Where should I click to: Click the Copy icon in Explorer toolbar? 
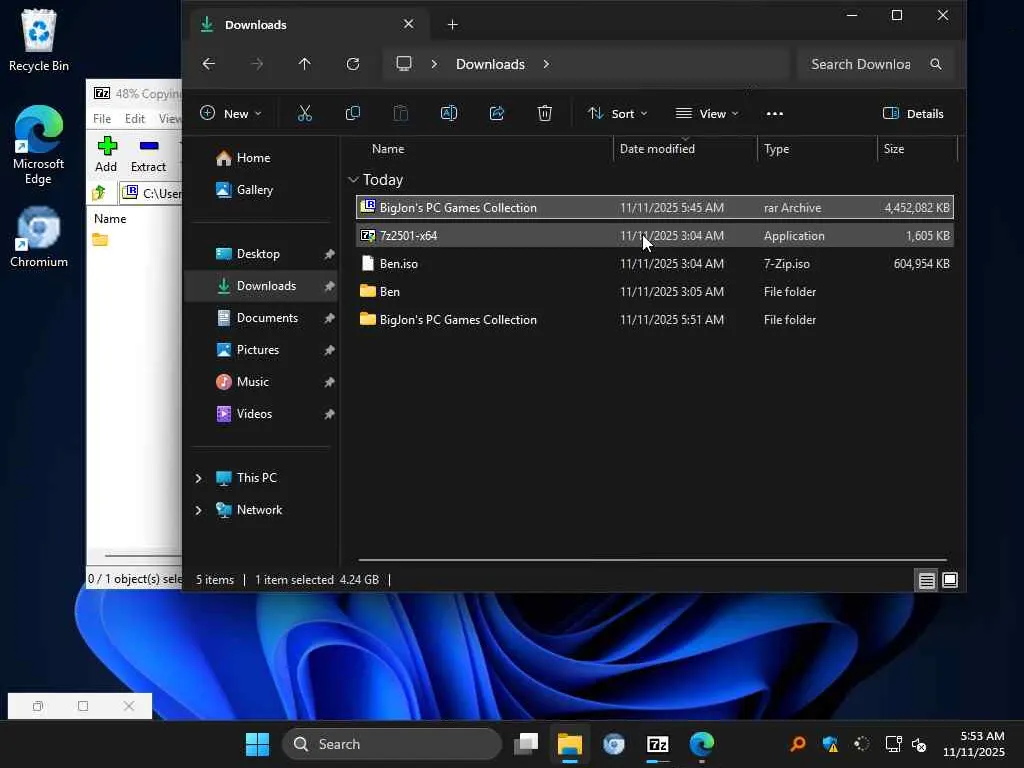pos(353,114)
